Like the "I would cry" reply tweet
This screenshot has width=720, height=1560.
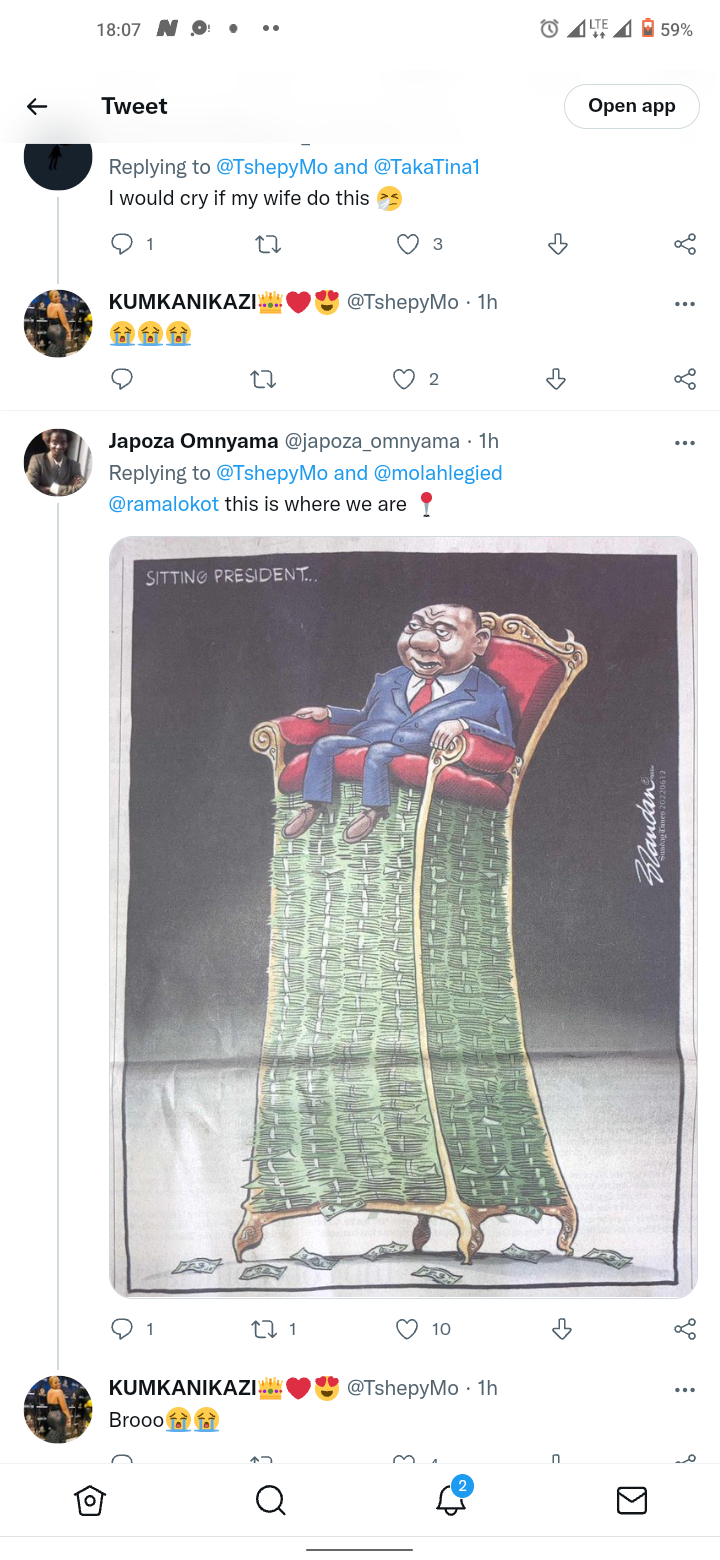click(408, 244)
